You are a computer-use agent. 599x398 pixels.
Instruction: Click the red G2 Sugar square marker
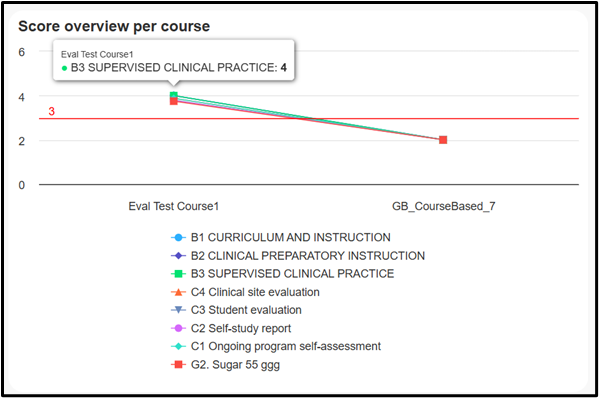click(178, 364)
